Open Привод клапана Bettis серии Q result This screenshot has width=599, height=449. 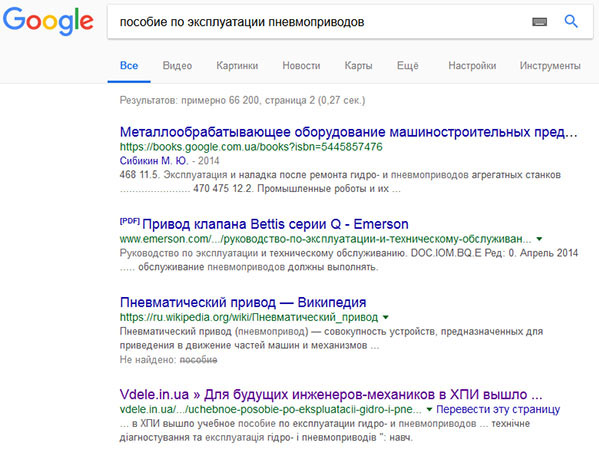(x=275, y=224)
